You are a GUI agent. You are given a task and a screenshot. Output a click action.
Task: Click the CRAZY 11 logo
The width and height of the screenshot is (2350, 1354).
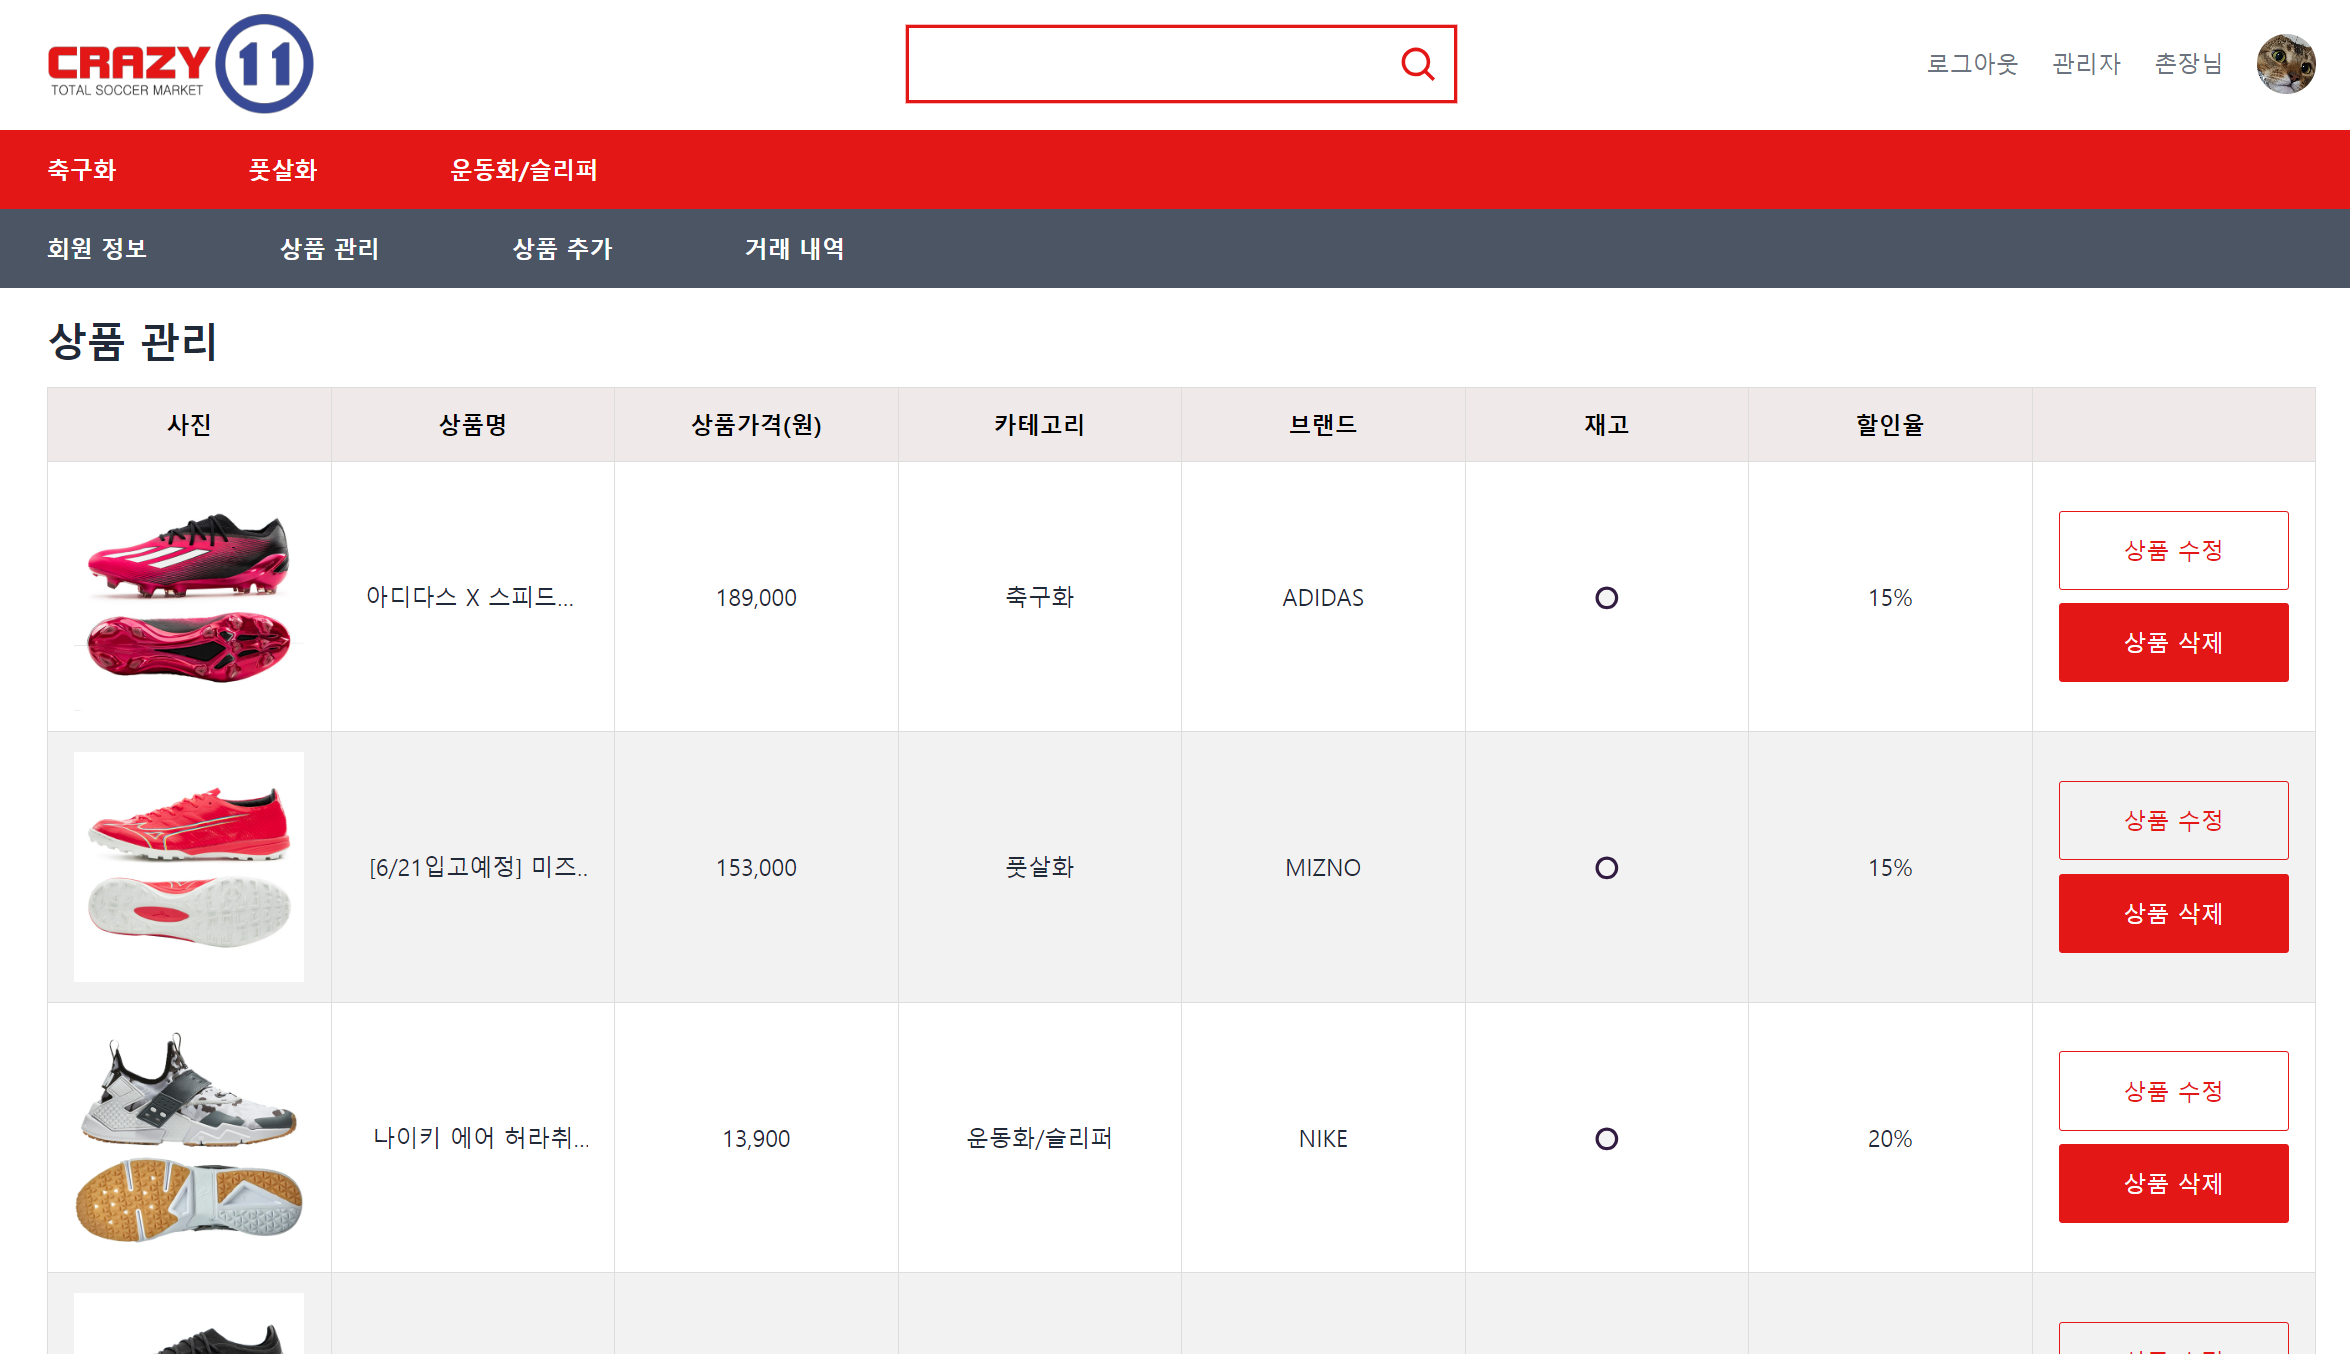(180, 64)
